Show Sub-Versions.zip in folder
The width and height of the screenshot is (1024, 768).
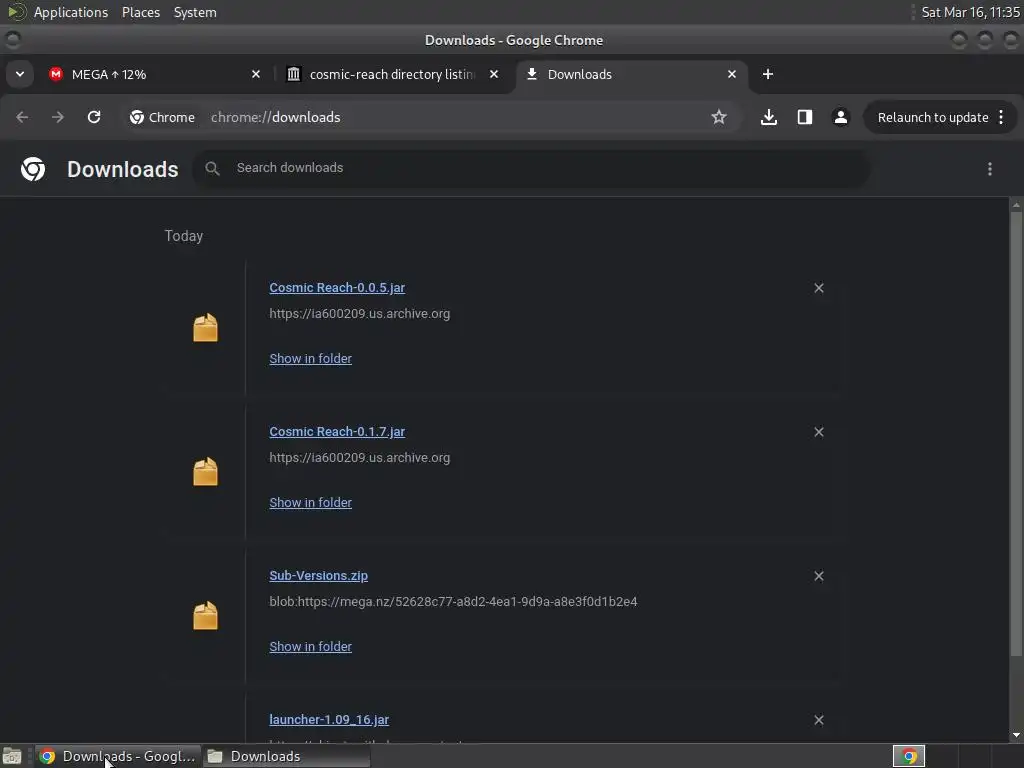pyautogui.click(x=311, y=647)
